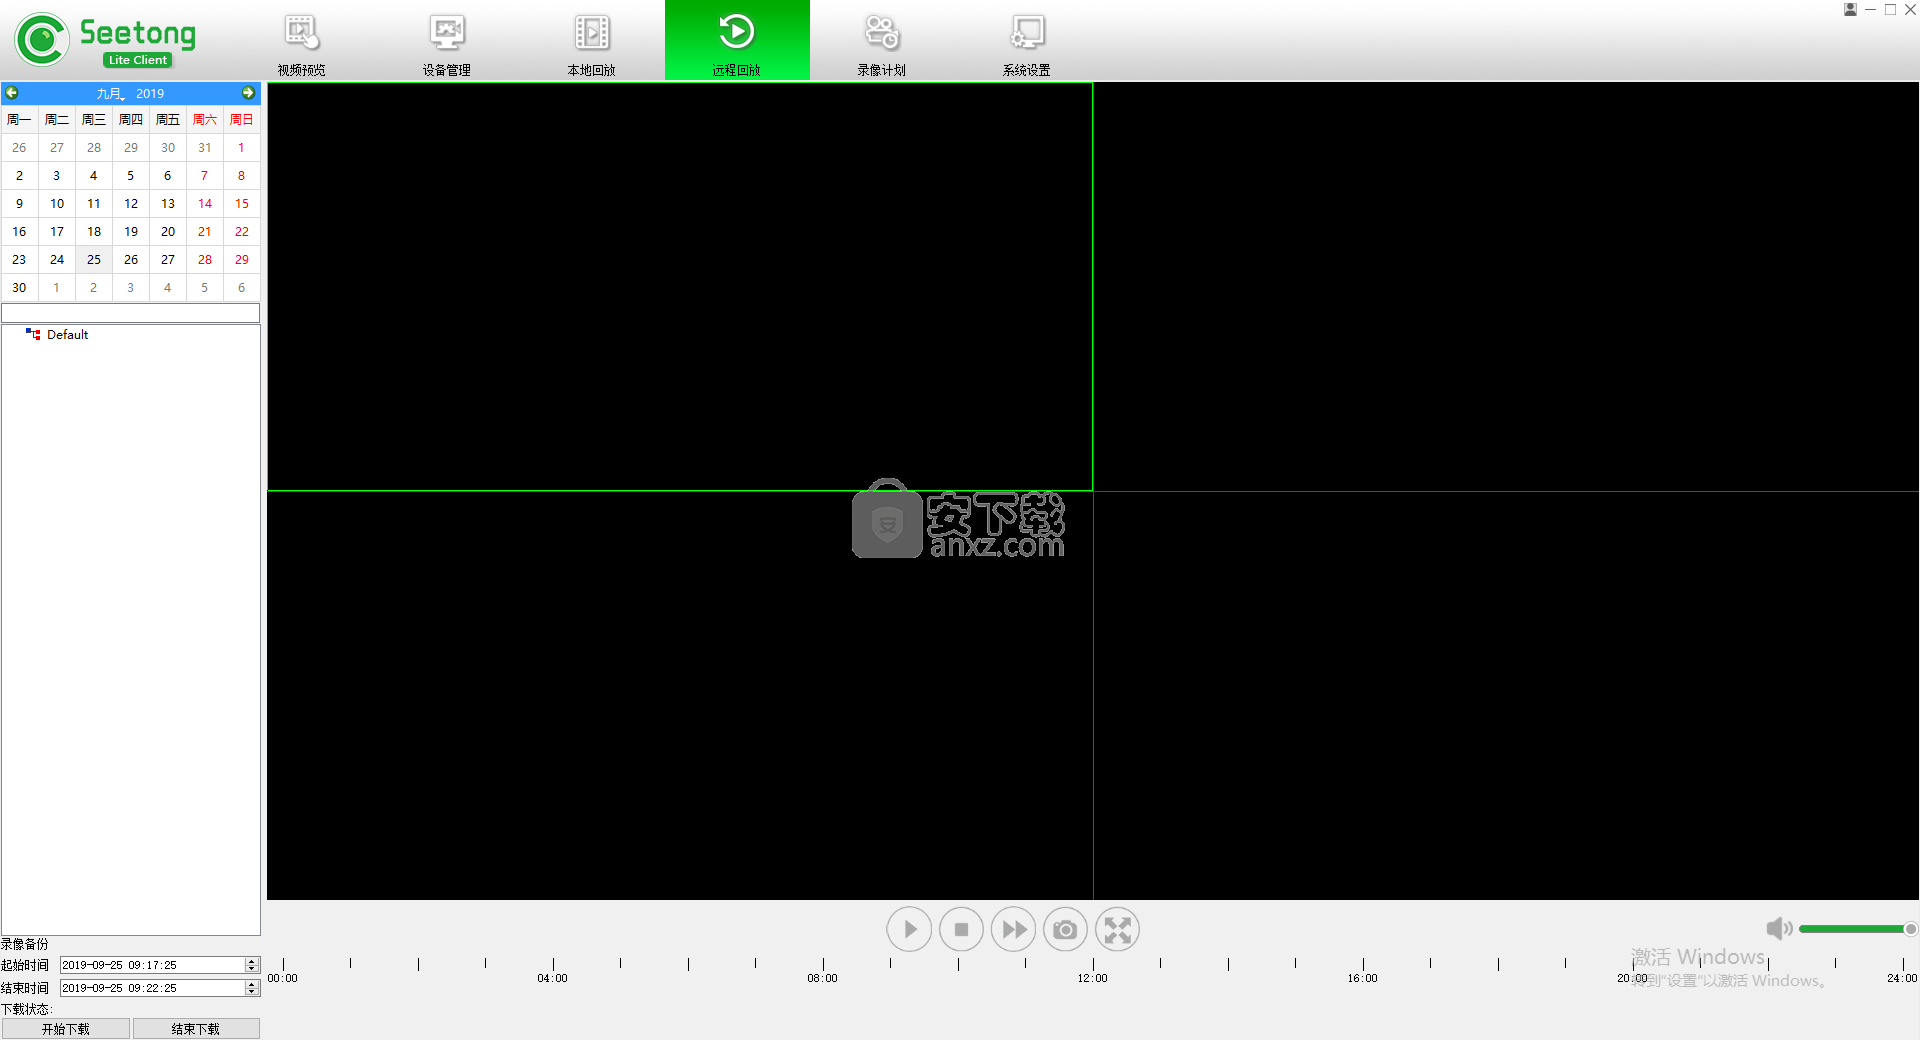Click the 04:00 mark on the timeline
Image resolution: width=1920 pixels, height=1040 pixels.
[x=552, y=978]
